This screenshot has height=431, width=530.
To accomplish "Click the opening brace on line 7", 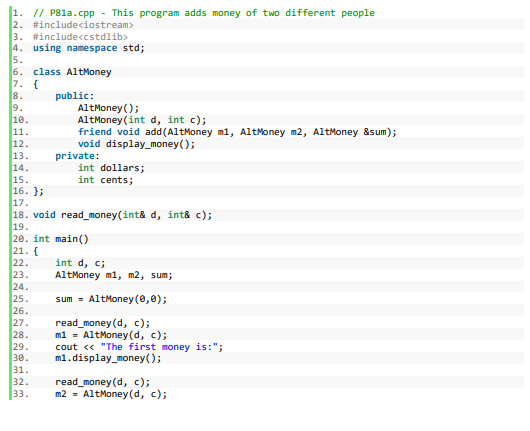I will click(x=35, y=84).
